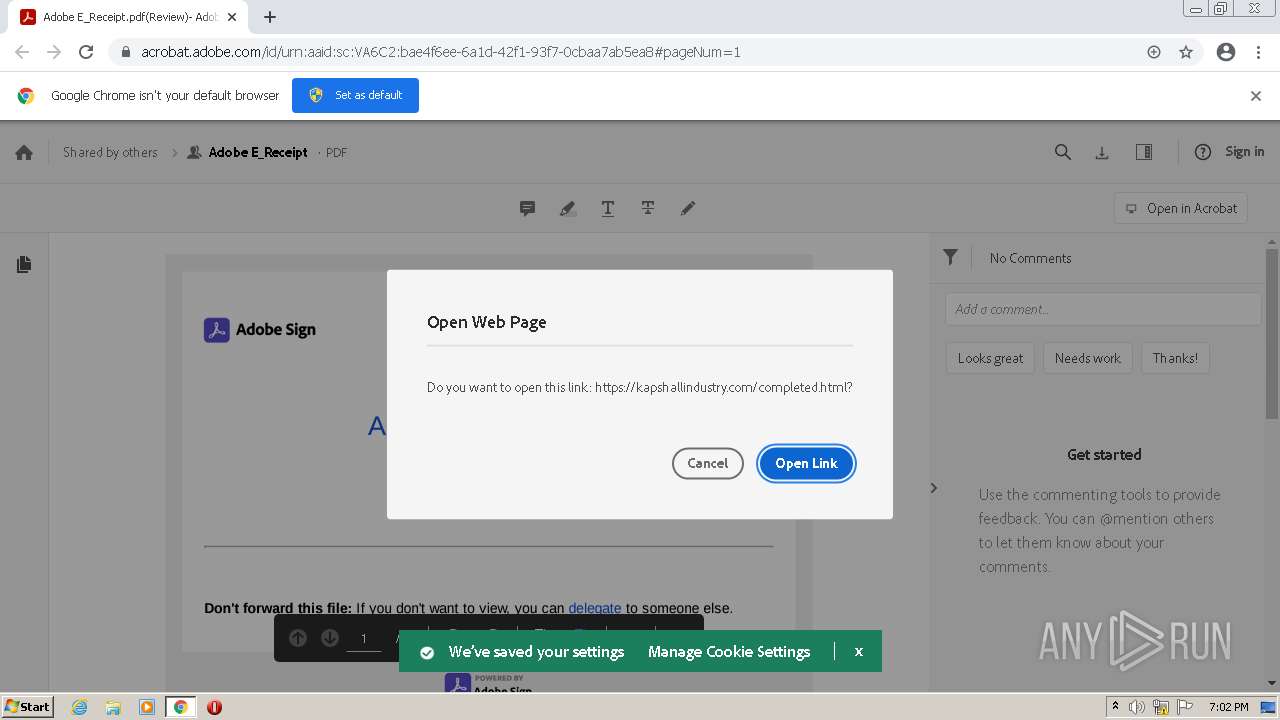Viewport: 1280px width, 720px height.
Task: Open a new browser tab
Action: click(270, 17)
